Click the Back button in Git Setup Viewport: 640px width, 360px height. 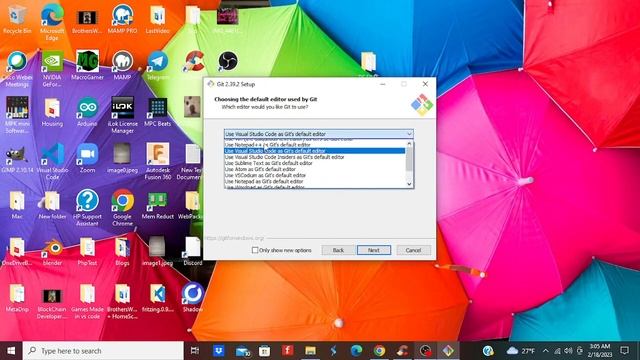tap(338, 250)
